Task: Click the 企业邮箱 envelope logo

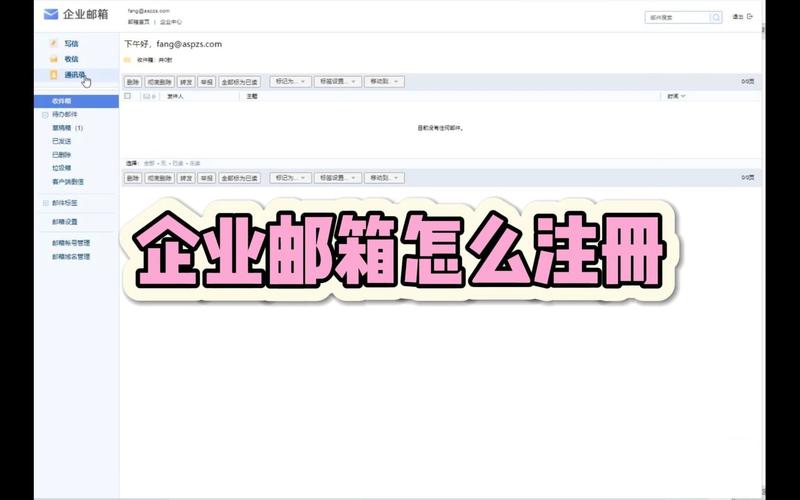Action: click(x=50, y=14)
